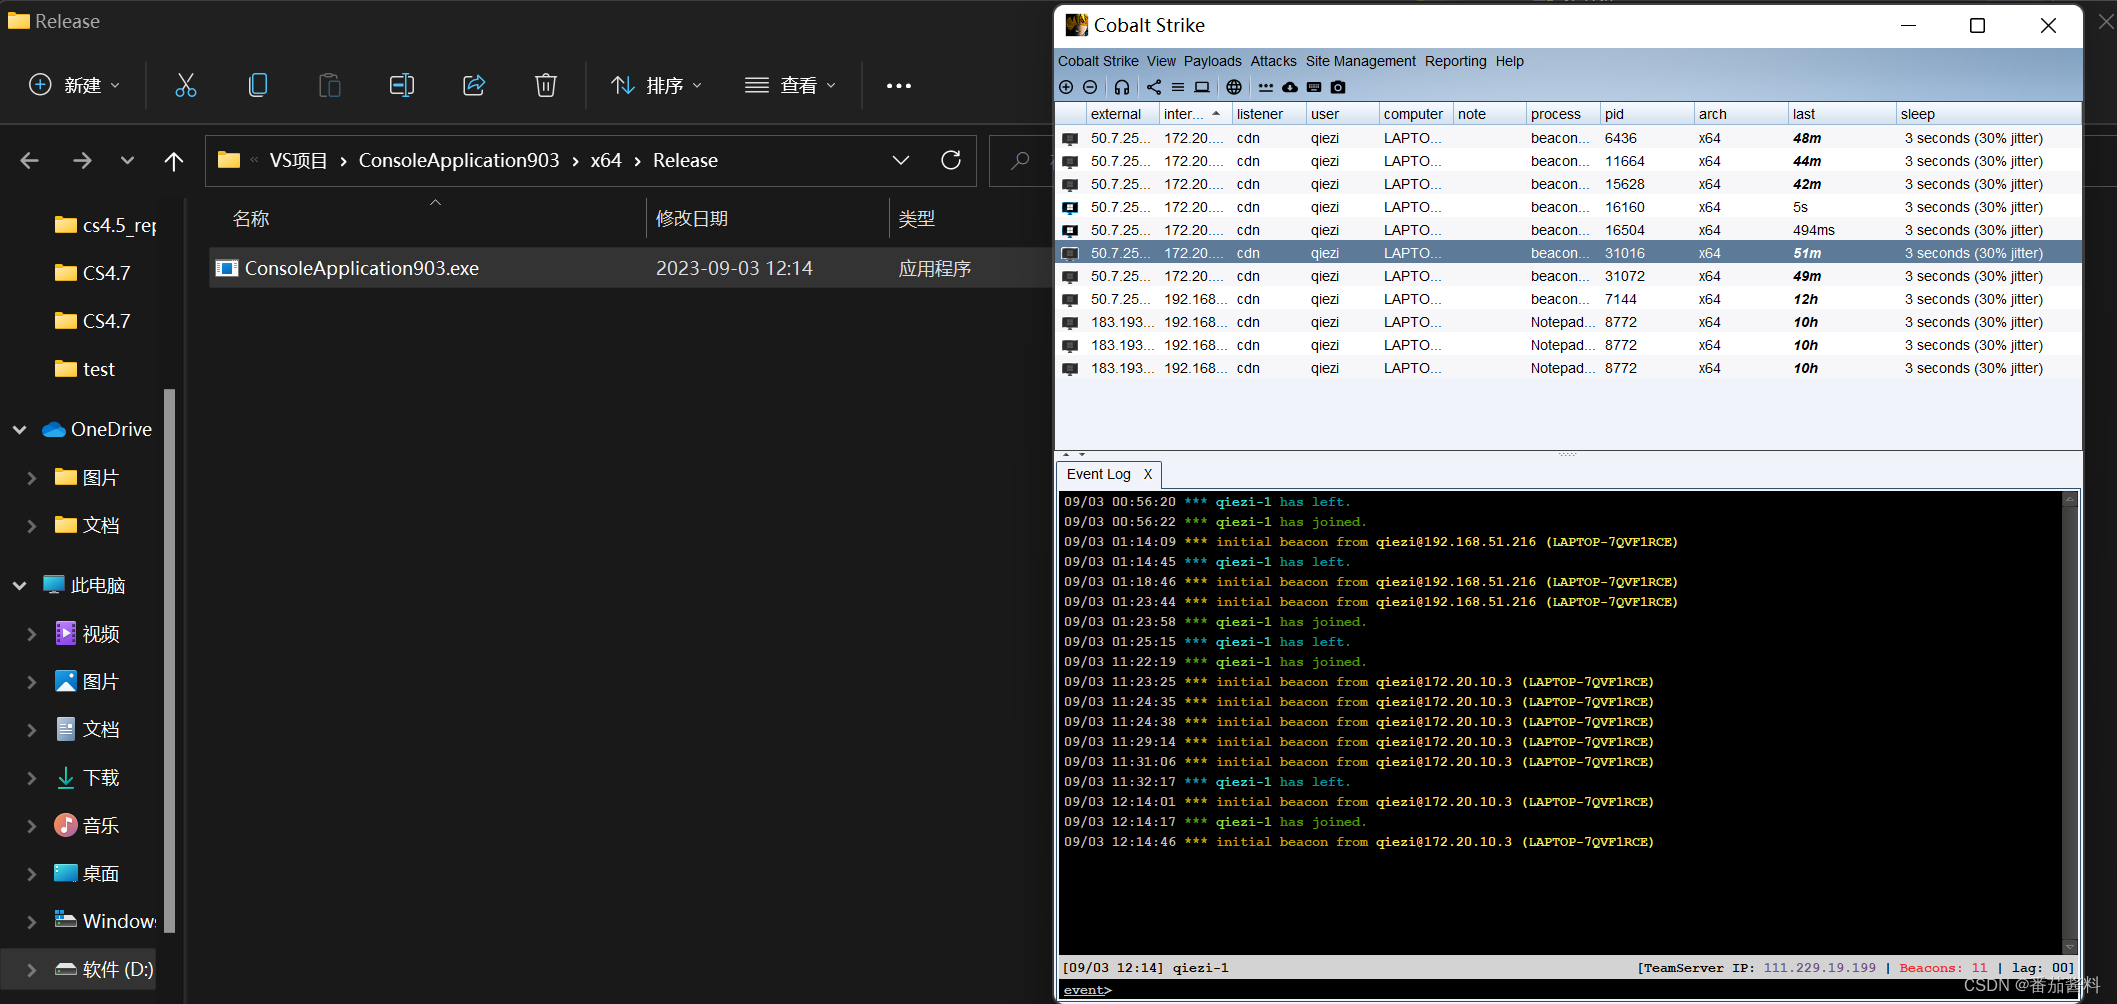This screenshot has width=2117, height=1004.
Task: Collapse the 此电脑 tree node
Action: coord(19,586)
